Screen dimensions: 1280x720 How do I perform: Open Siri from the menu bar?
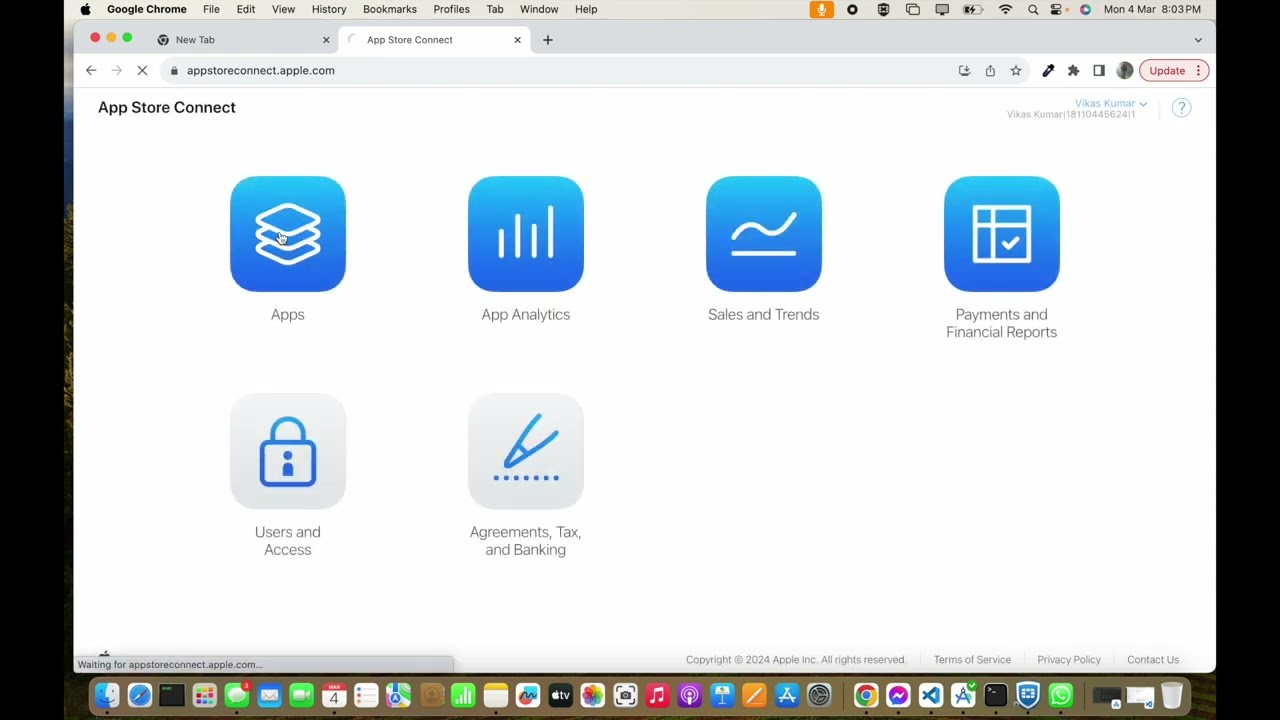1085,9
